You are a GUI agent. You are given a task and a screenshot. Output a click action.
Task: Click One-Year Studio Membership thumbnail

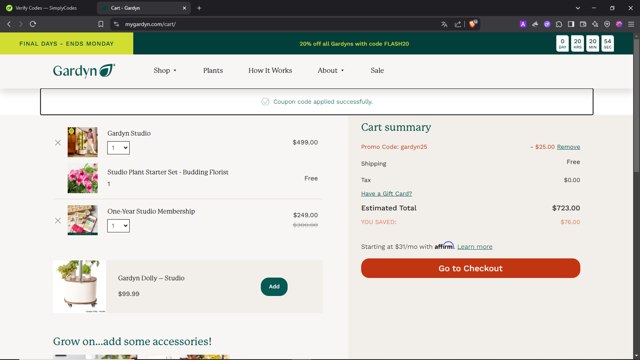82,220
